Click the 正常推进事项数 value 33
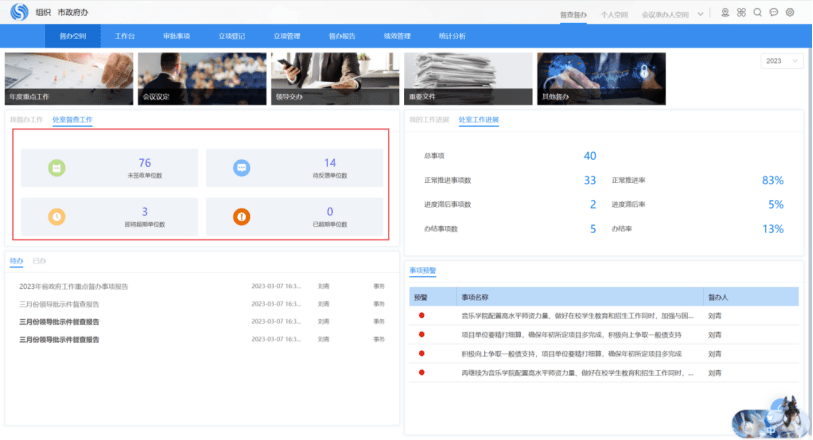The image size is (813, 440). 590,180
